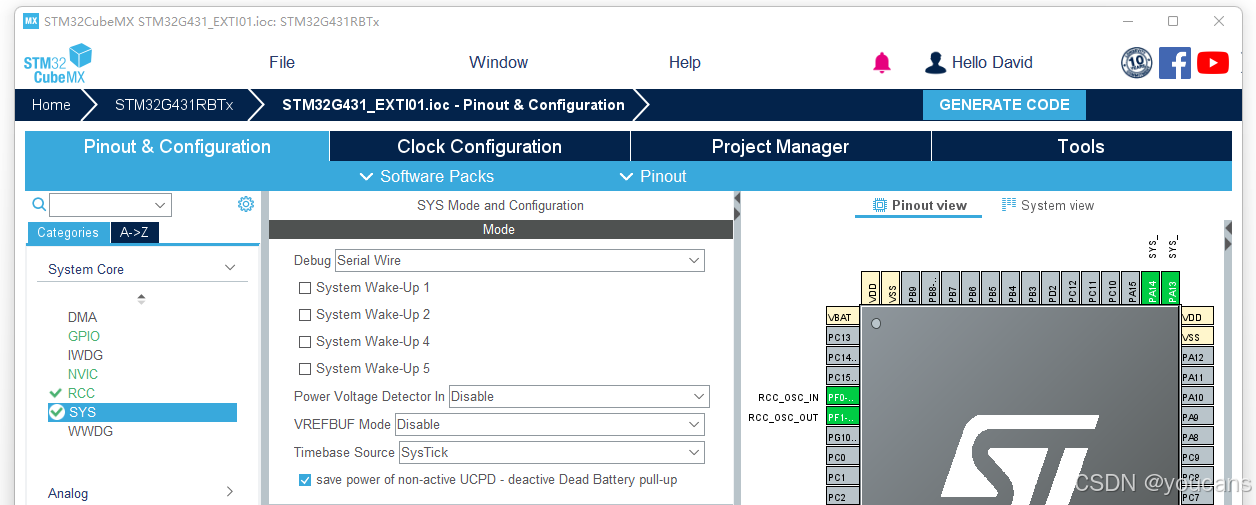The height and width of the screenshot is (505, 1256).
Task: Enable System Wake-Up 1 checkbox
Action: click(305, 288)
